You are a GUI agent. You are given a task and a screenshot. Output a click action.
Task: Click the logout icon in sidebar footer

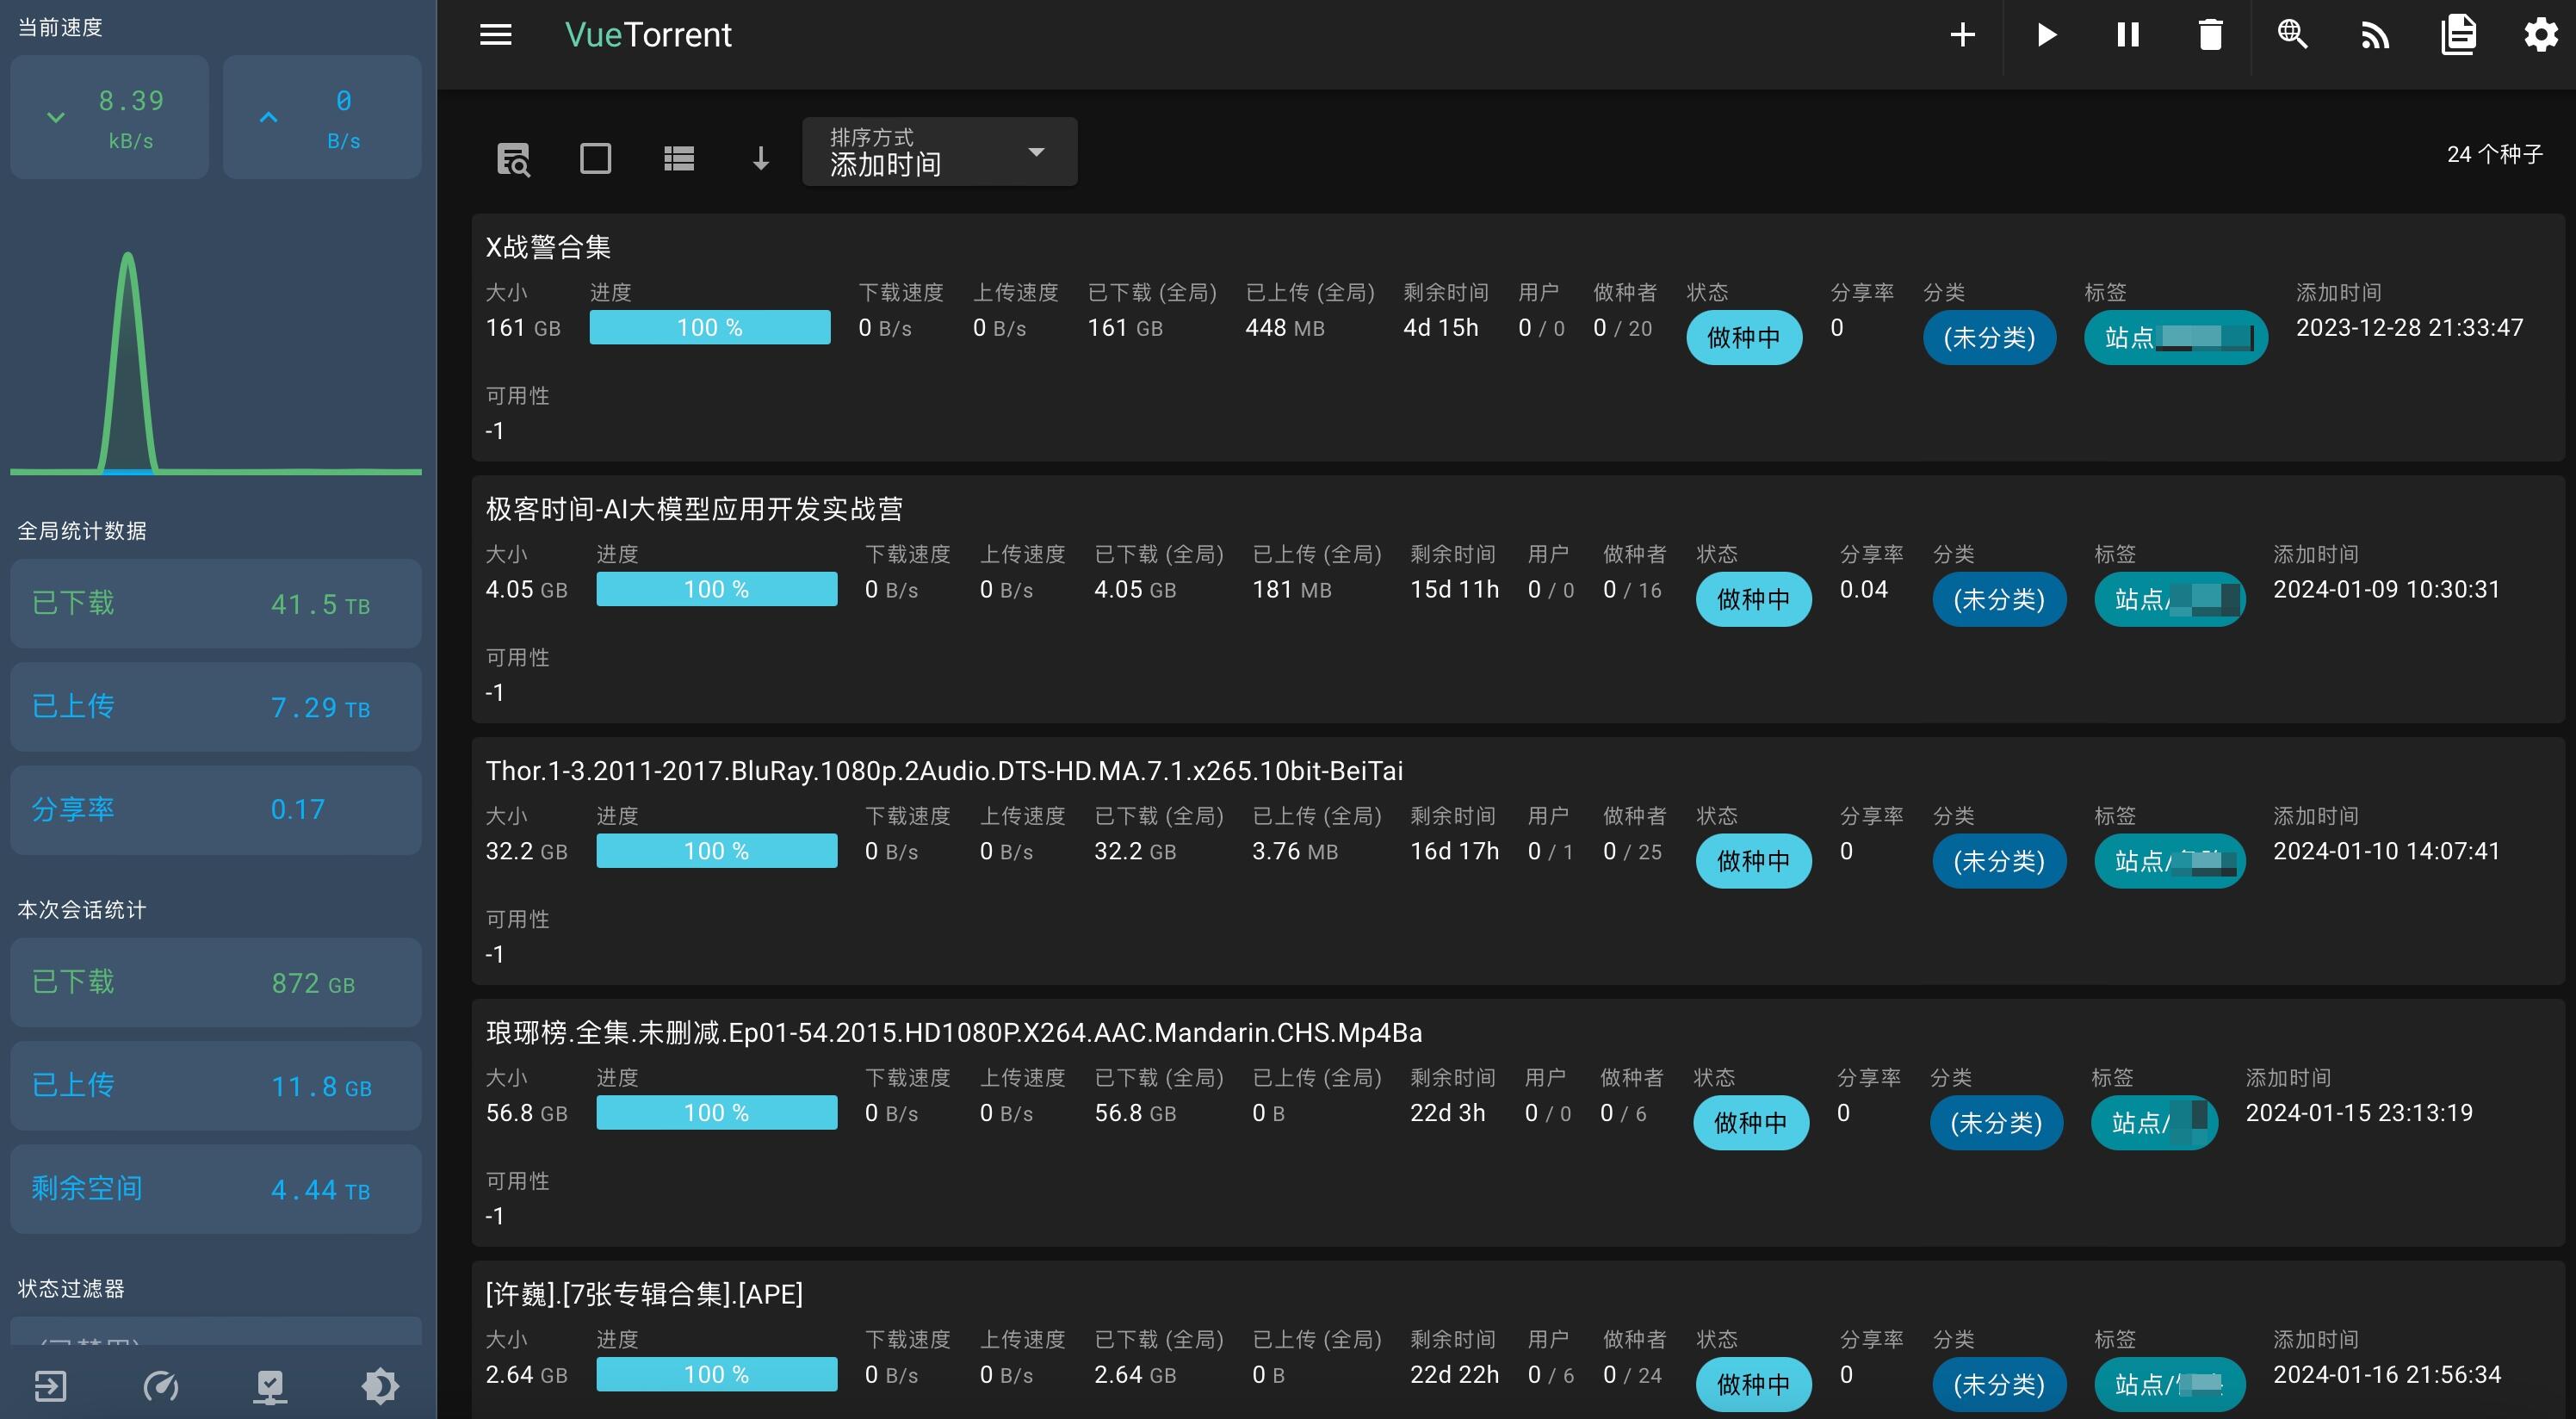coord(50,1386)
